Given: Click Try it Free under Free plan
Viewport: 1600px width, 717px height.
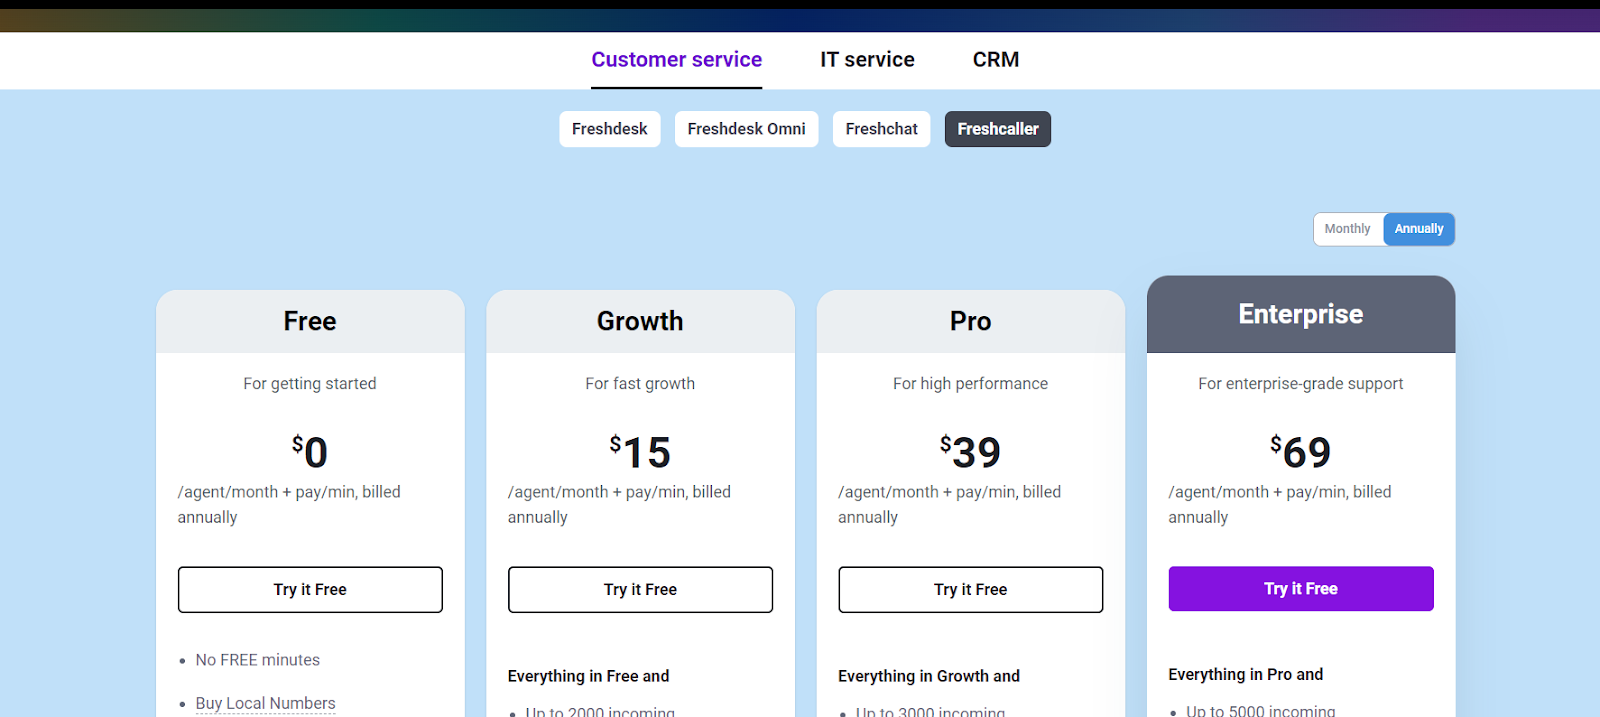Looking at the screenshot, I should (x=310, y=590).
